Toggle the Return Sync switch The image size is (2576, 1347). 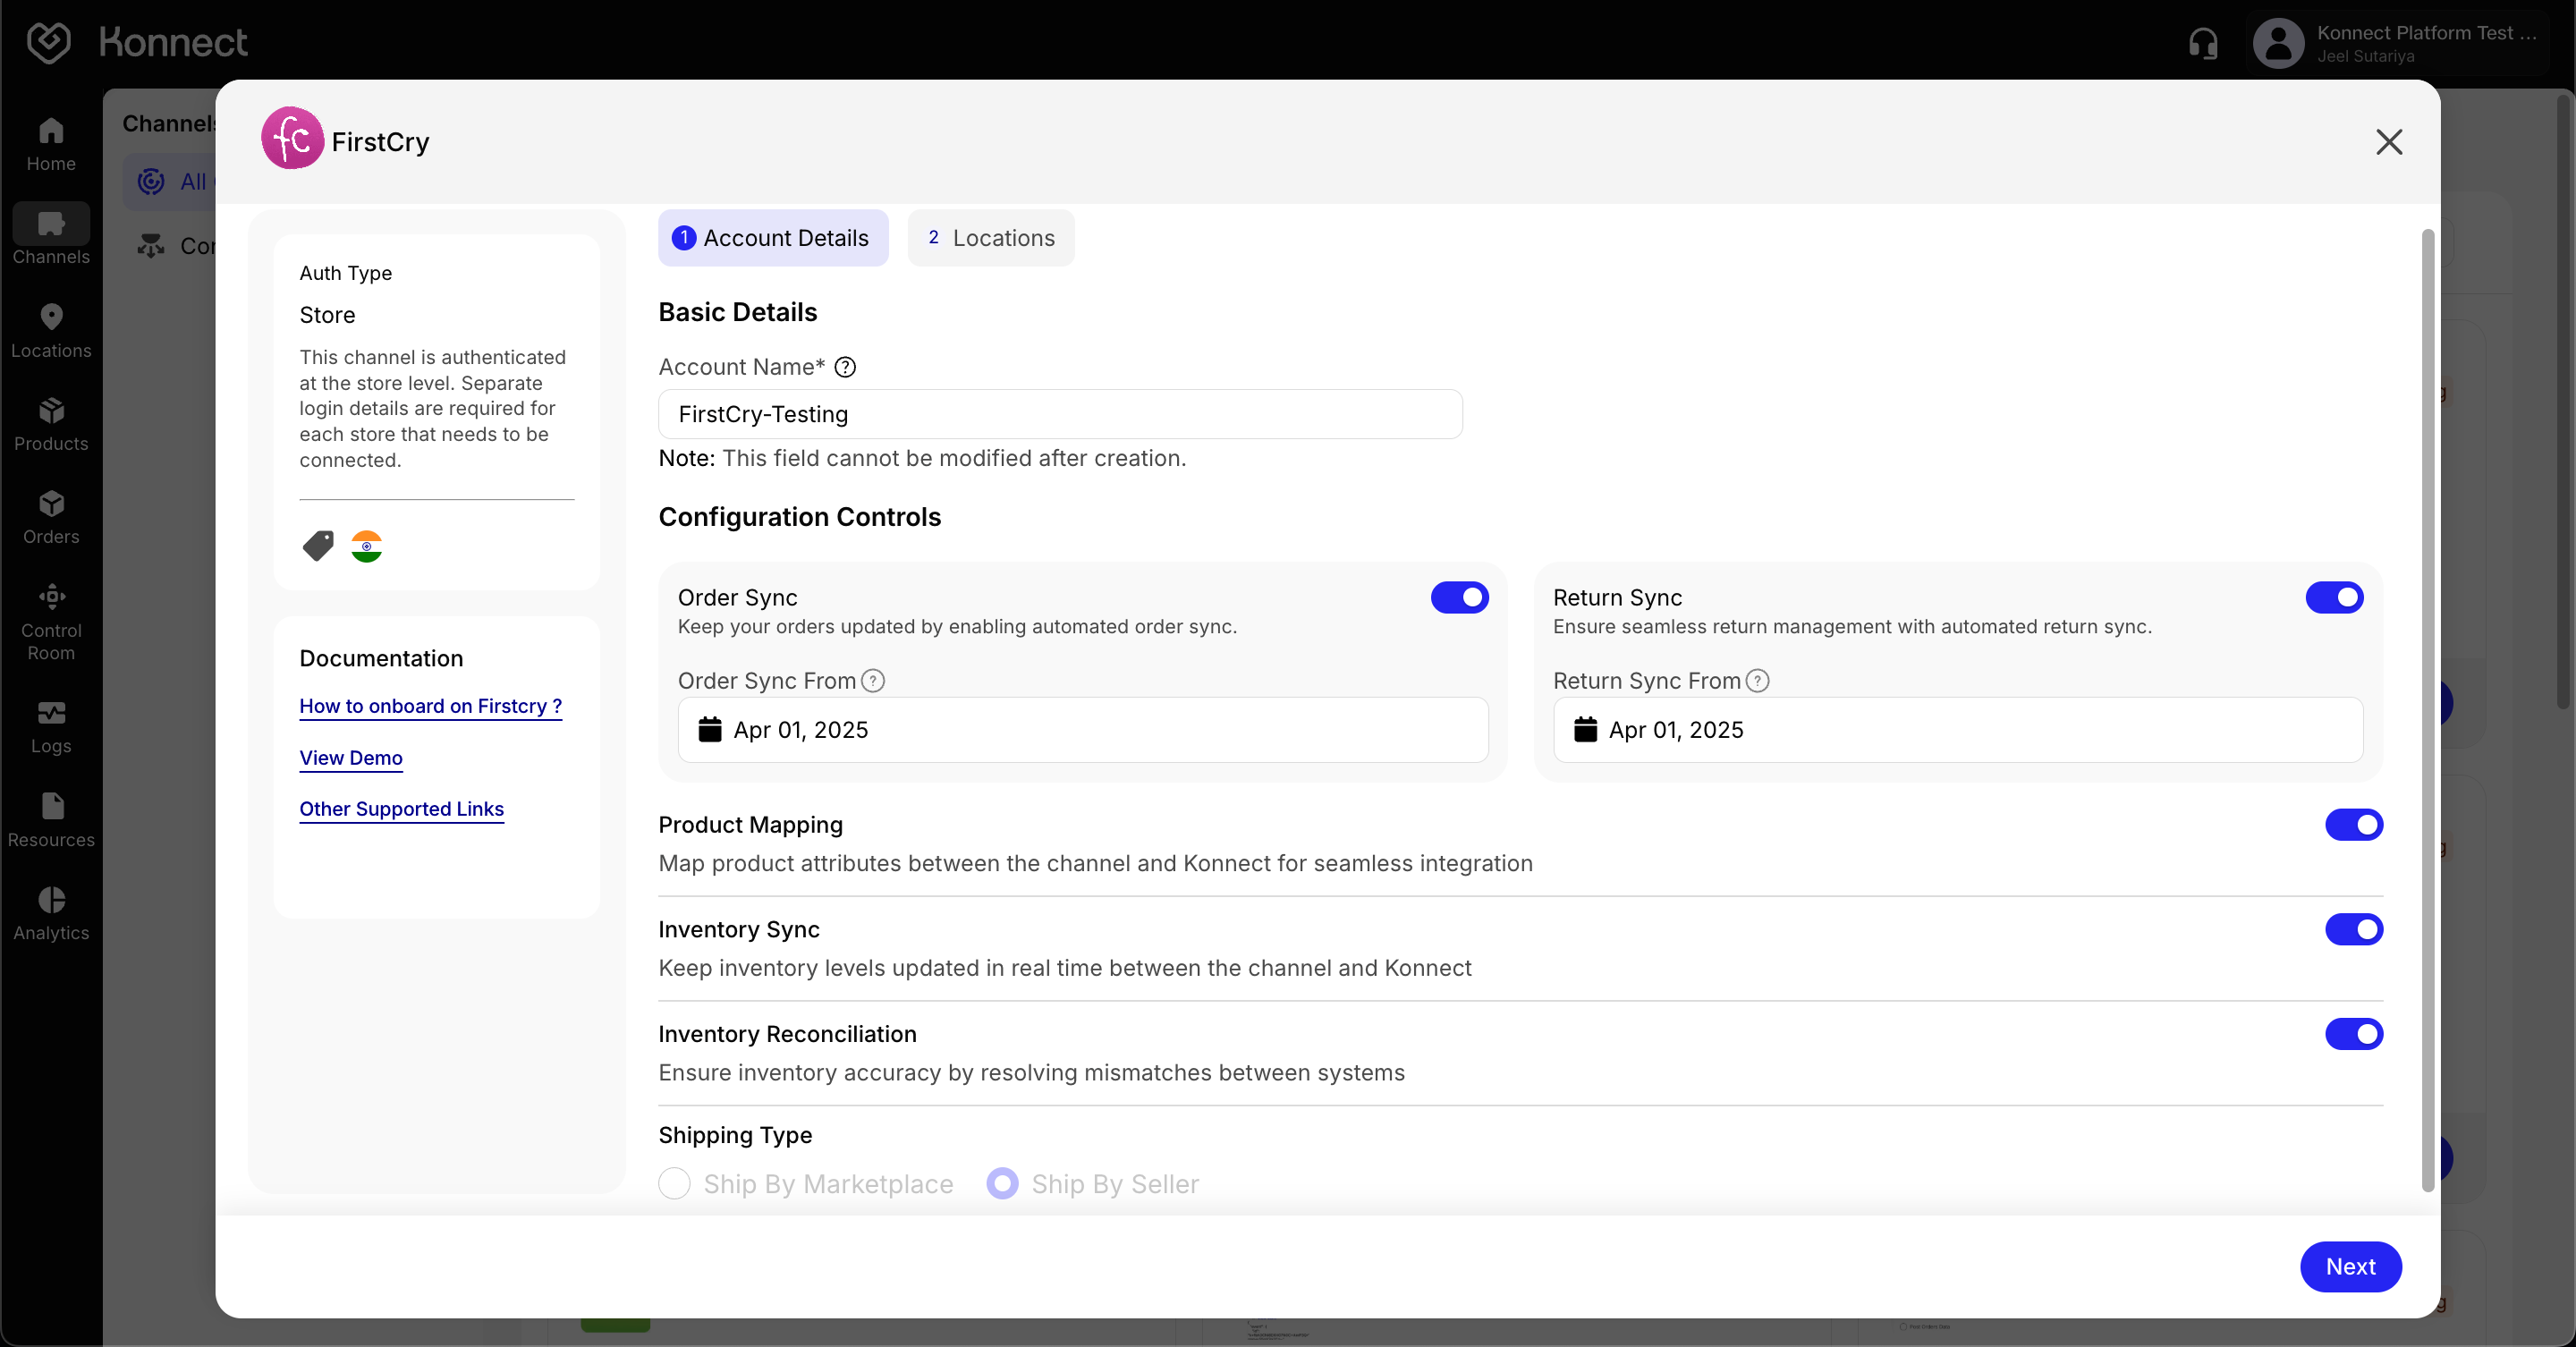tap(2334, 598)
